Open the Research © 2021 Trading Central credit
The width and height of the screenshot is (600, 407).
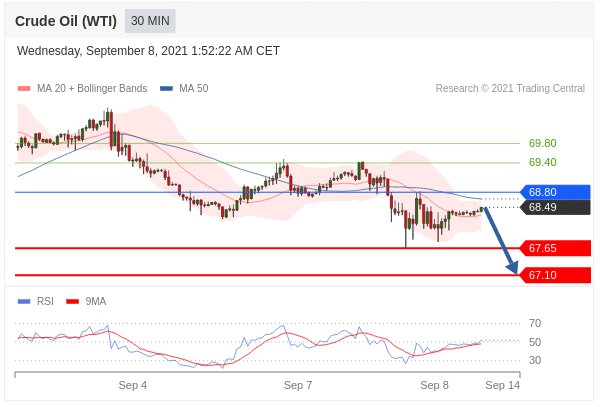click(x=510, y=89)
